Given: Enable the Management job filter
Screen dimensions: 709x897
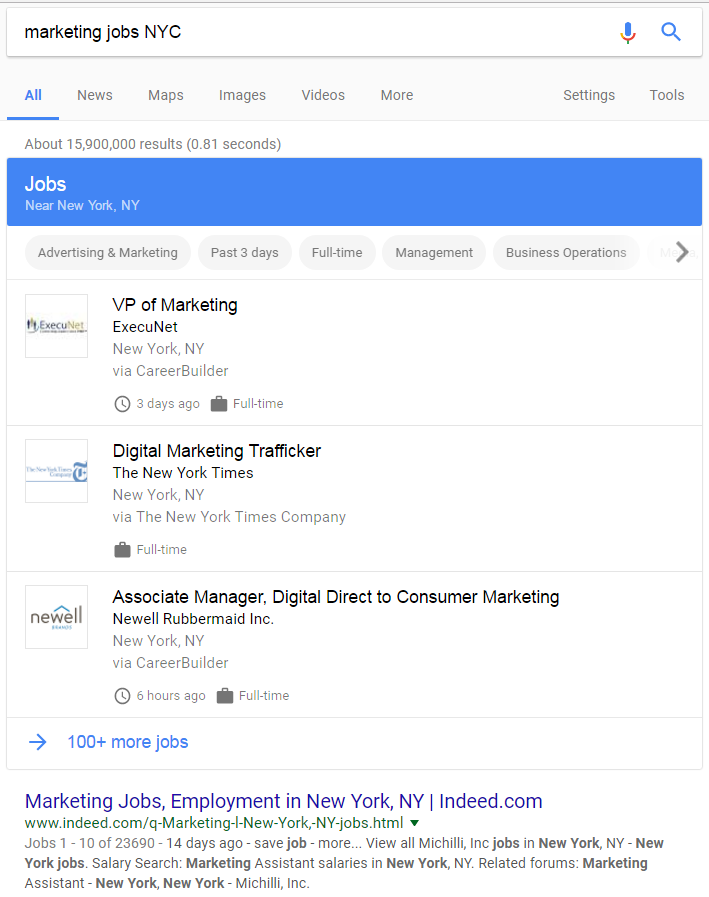Looking at the screenshot, I should pyautogui.click(x=433, y=252).
